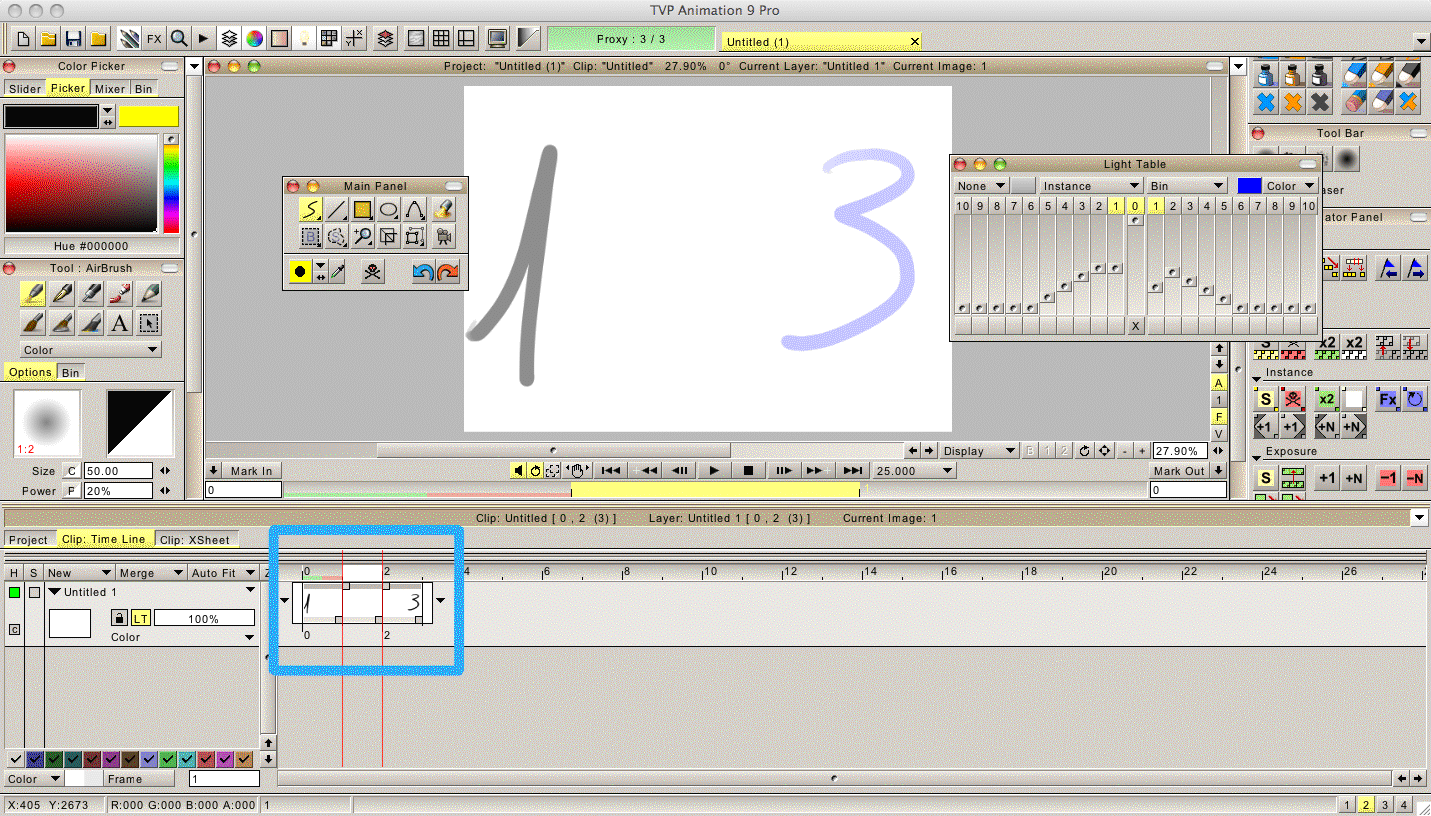Click the rainbow hue strip in Color Picker

pyautogui.click(x=171, y=190)
